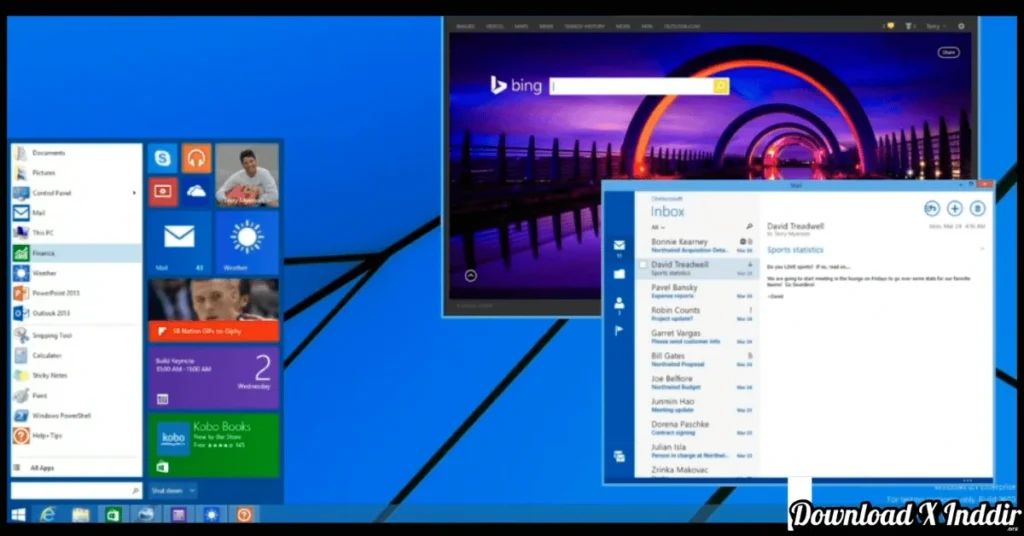Open the Help+Tips icon on the taskbar
Viewport: 1024px width, 536px height.
[x=244, y=514]
